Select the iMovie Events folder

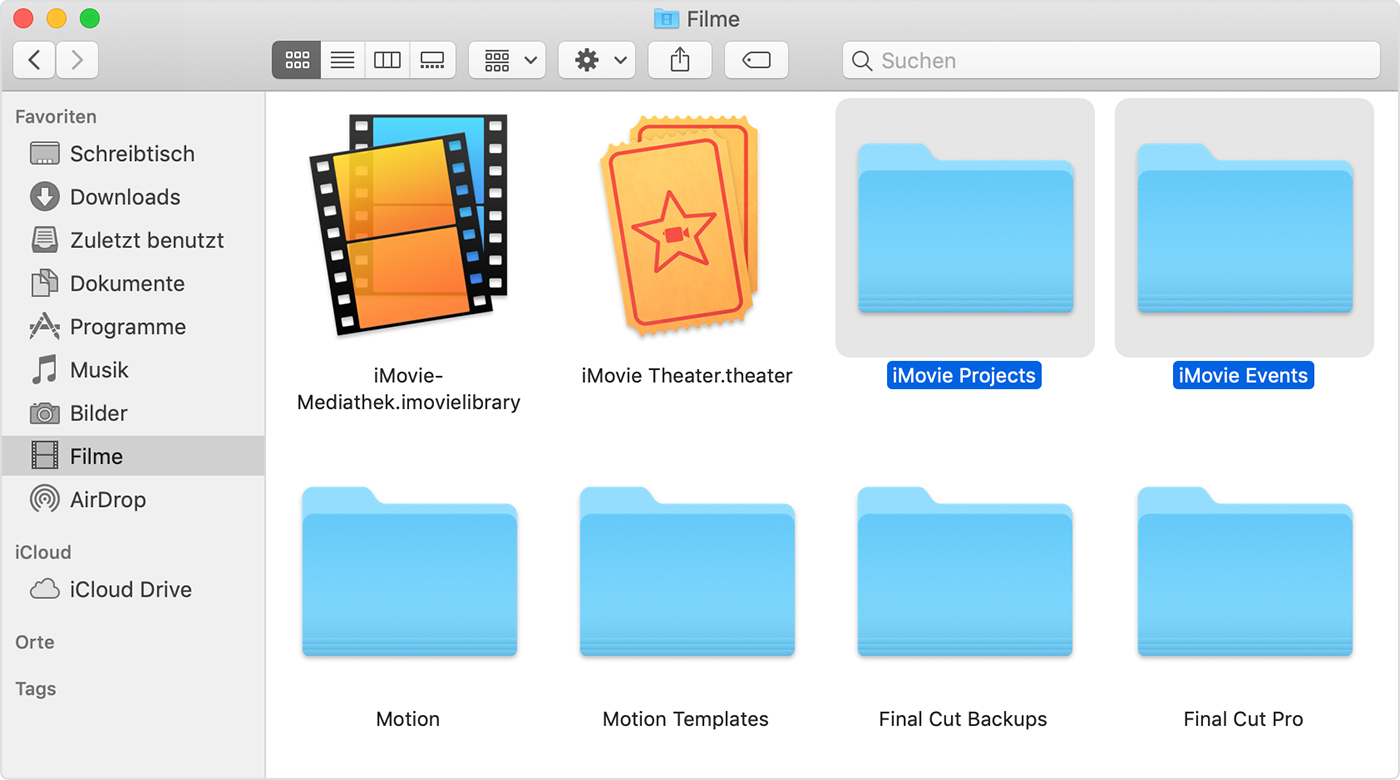(1244, 228)
